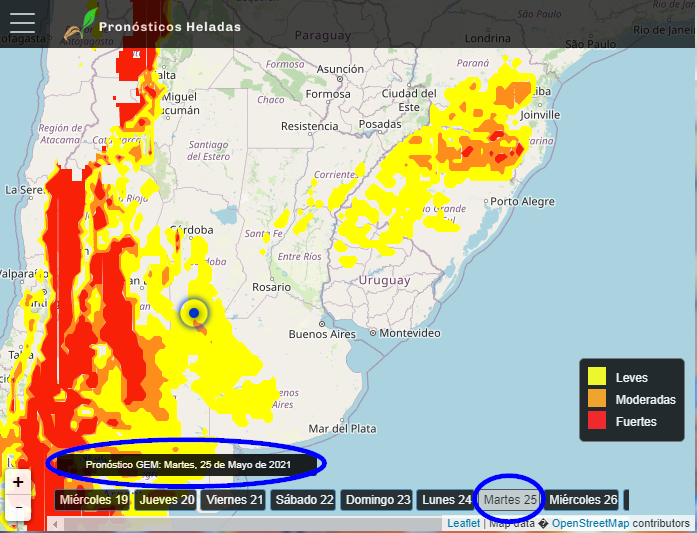Click the blue location marker on map
Image resolution: width=697 pixels, height=533 pixels.
(194, 313)
